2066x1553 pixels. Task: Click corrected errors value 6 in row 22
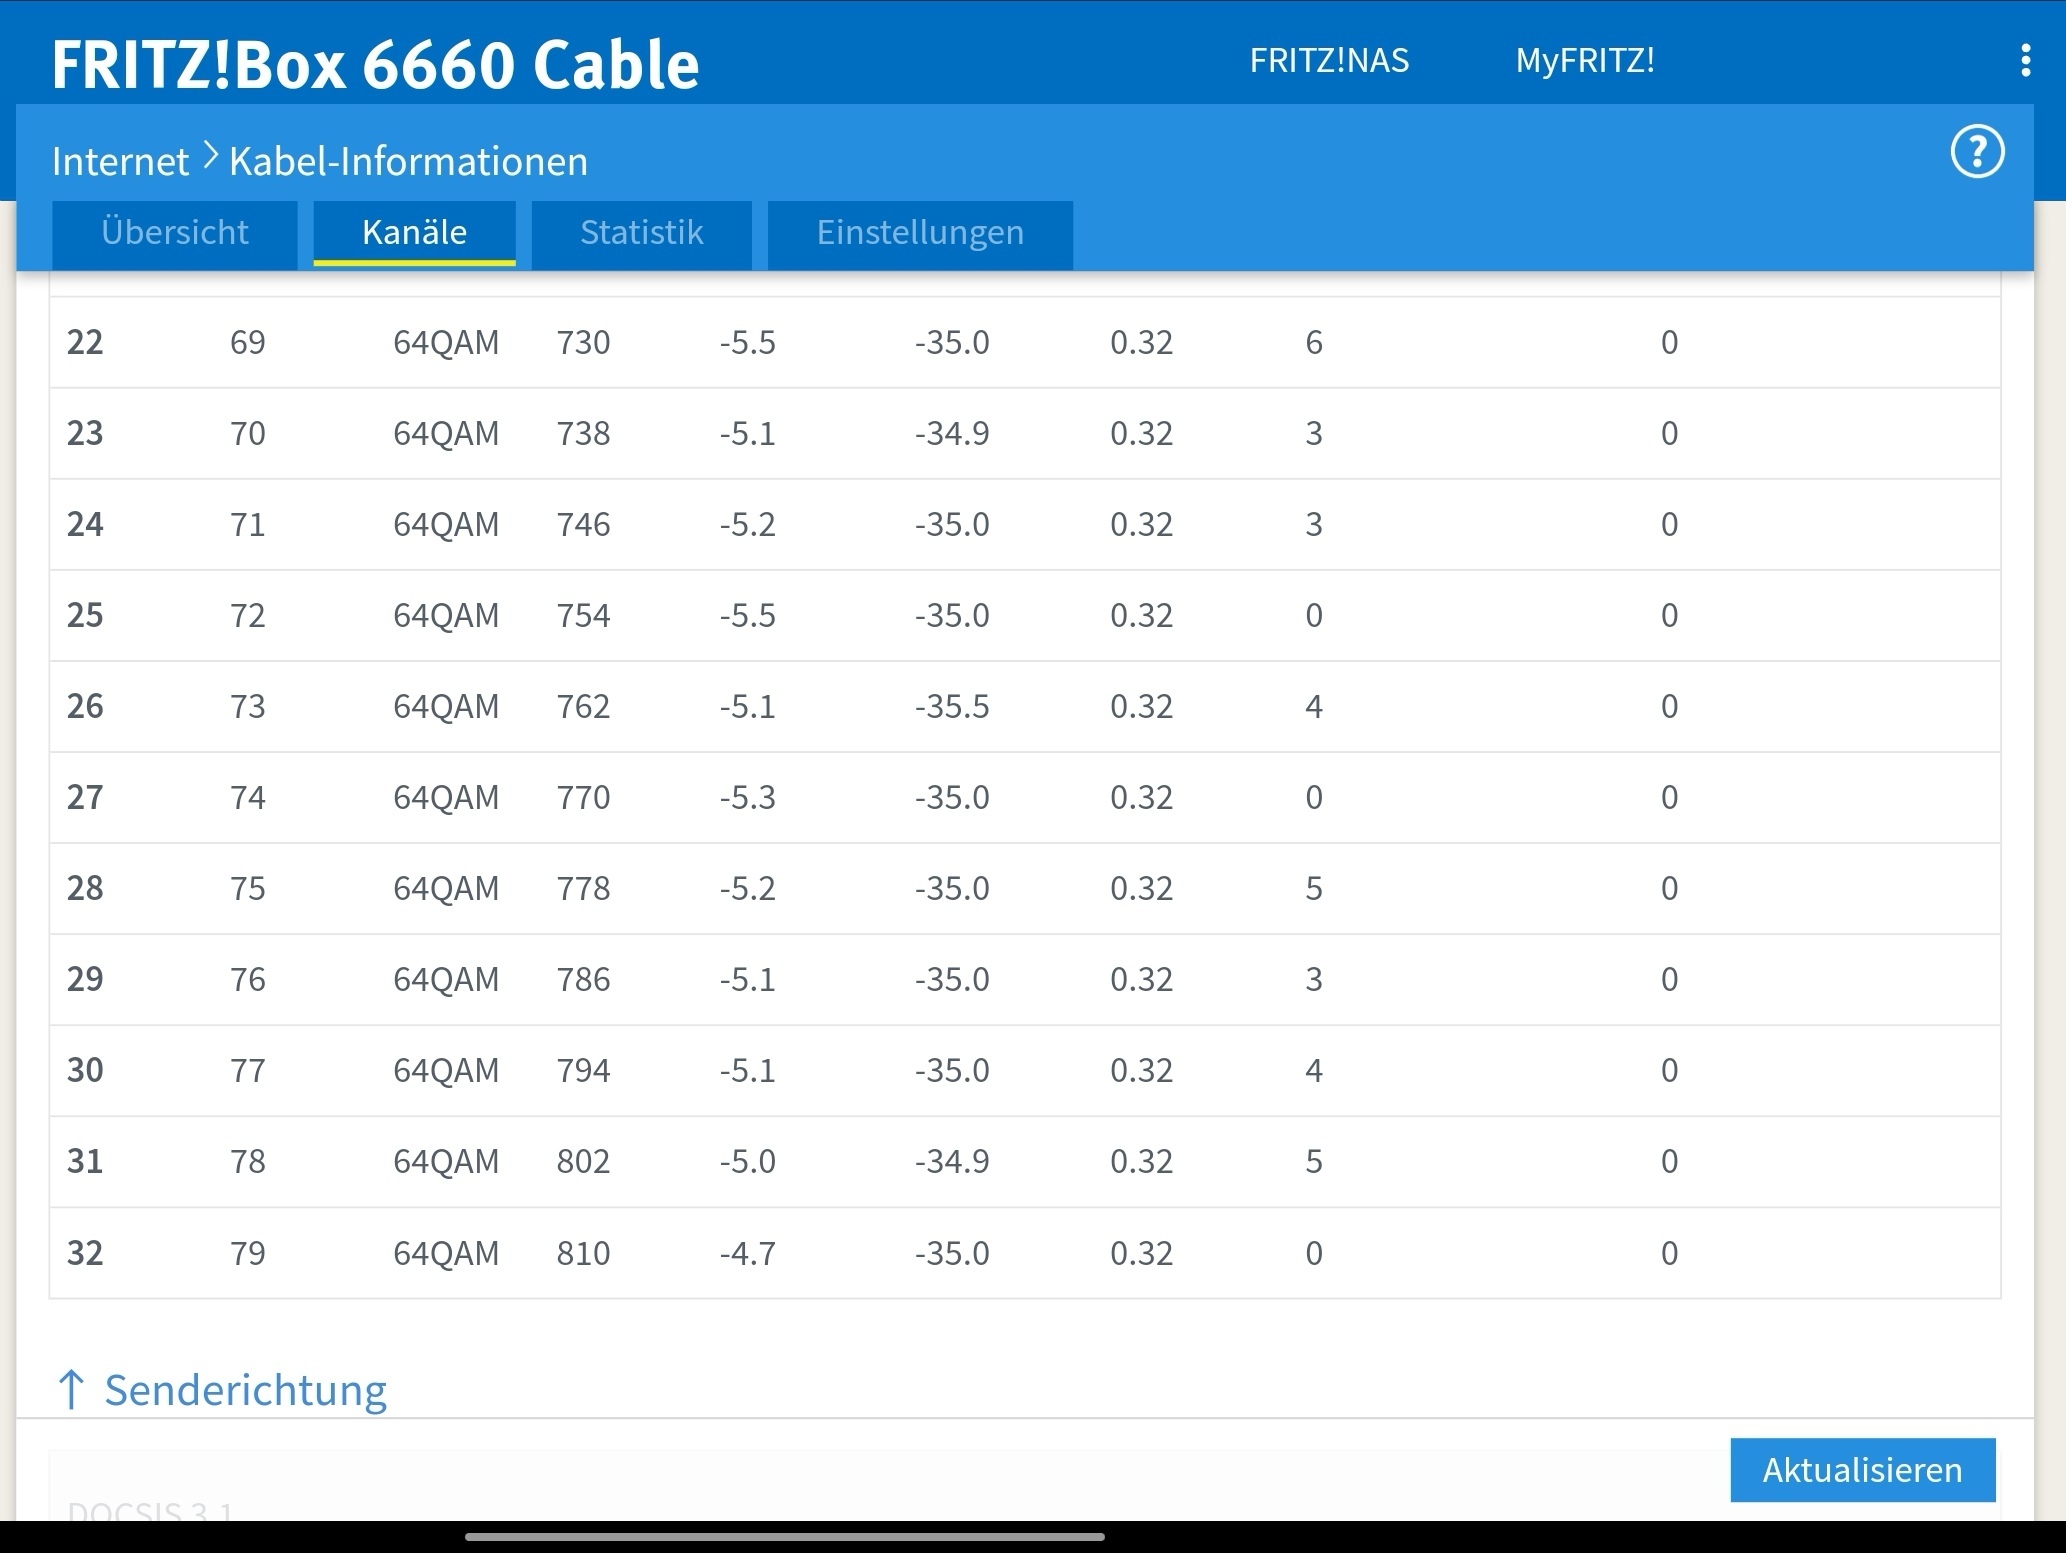(1314, 342)
